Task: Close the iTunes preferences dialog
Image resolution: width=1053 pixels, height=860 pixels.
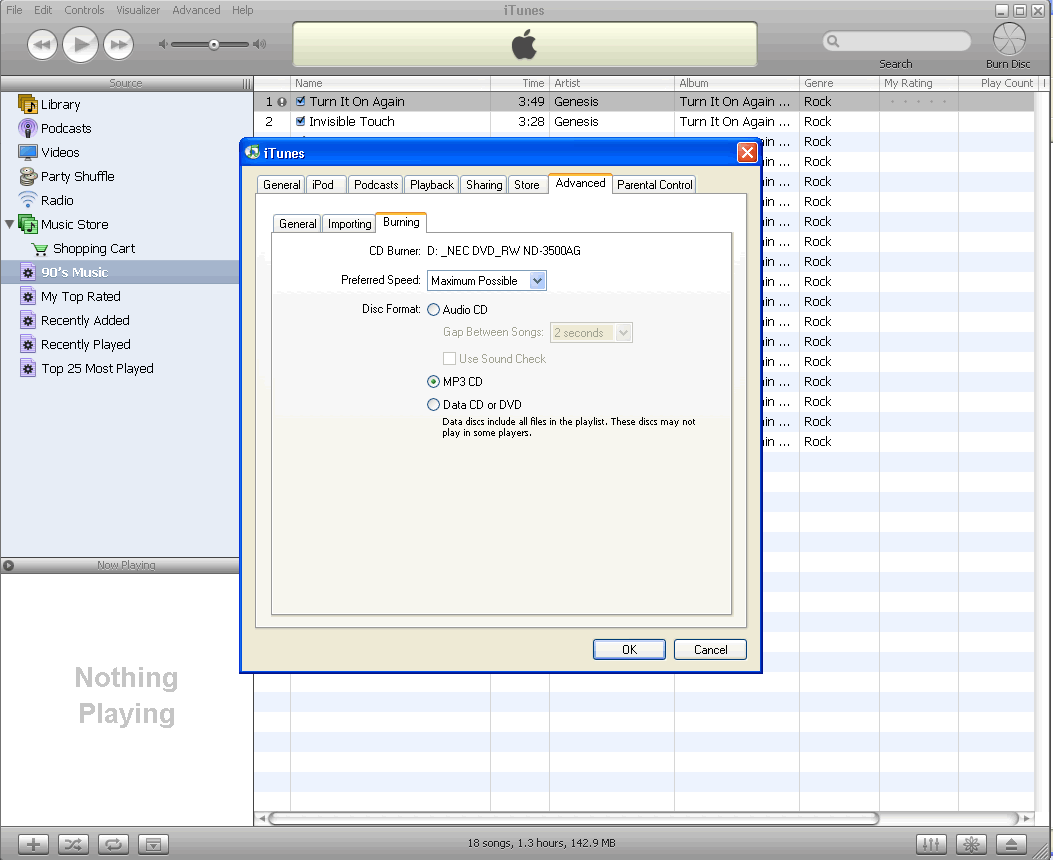Action: [x=747, y=153]
